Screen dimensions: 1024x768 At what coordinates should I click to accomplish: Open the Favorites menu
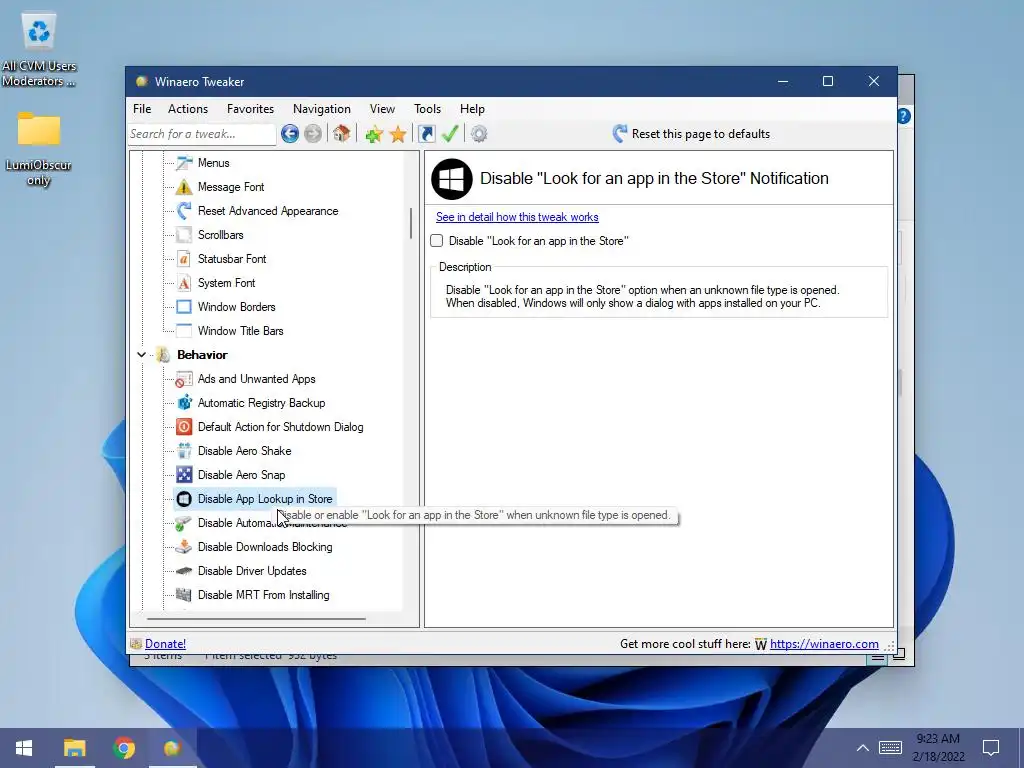(250, 109)
